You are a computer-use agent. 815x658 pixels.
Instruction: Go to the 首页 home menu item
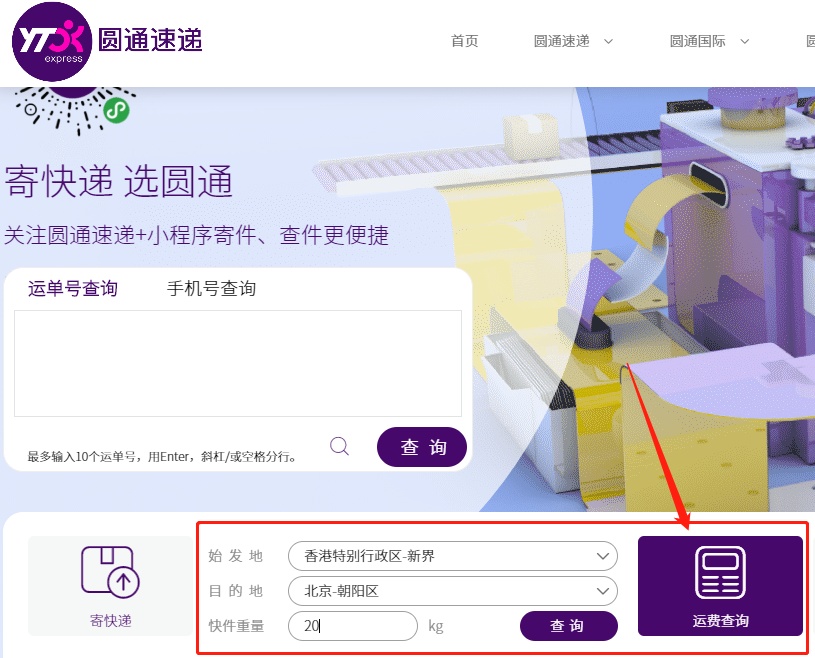coord(465,41)
